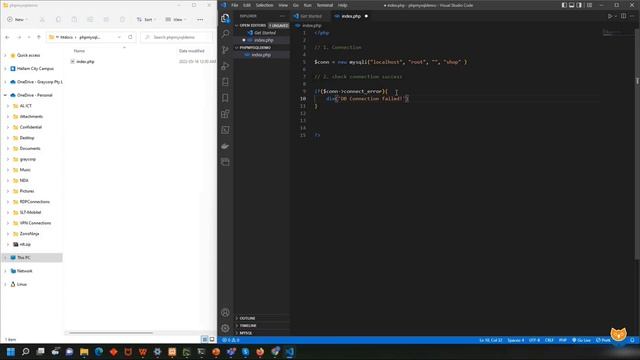Click the notifications bell in VS Code status bar
This screenshot has height=360, width=640.
click(x=632, y=340)
